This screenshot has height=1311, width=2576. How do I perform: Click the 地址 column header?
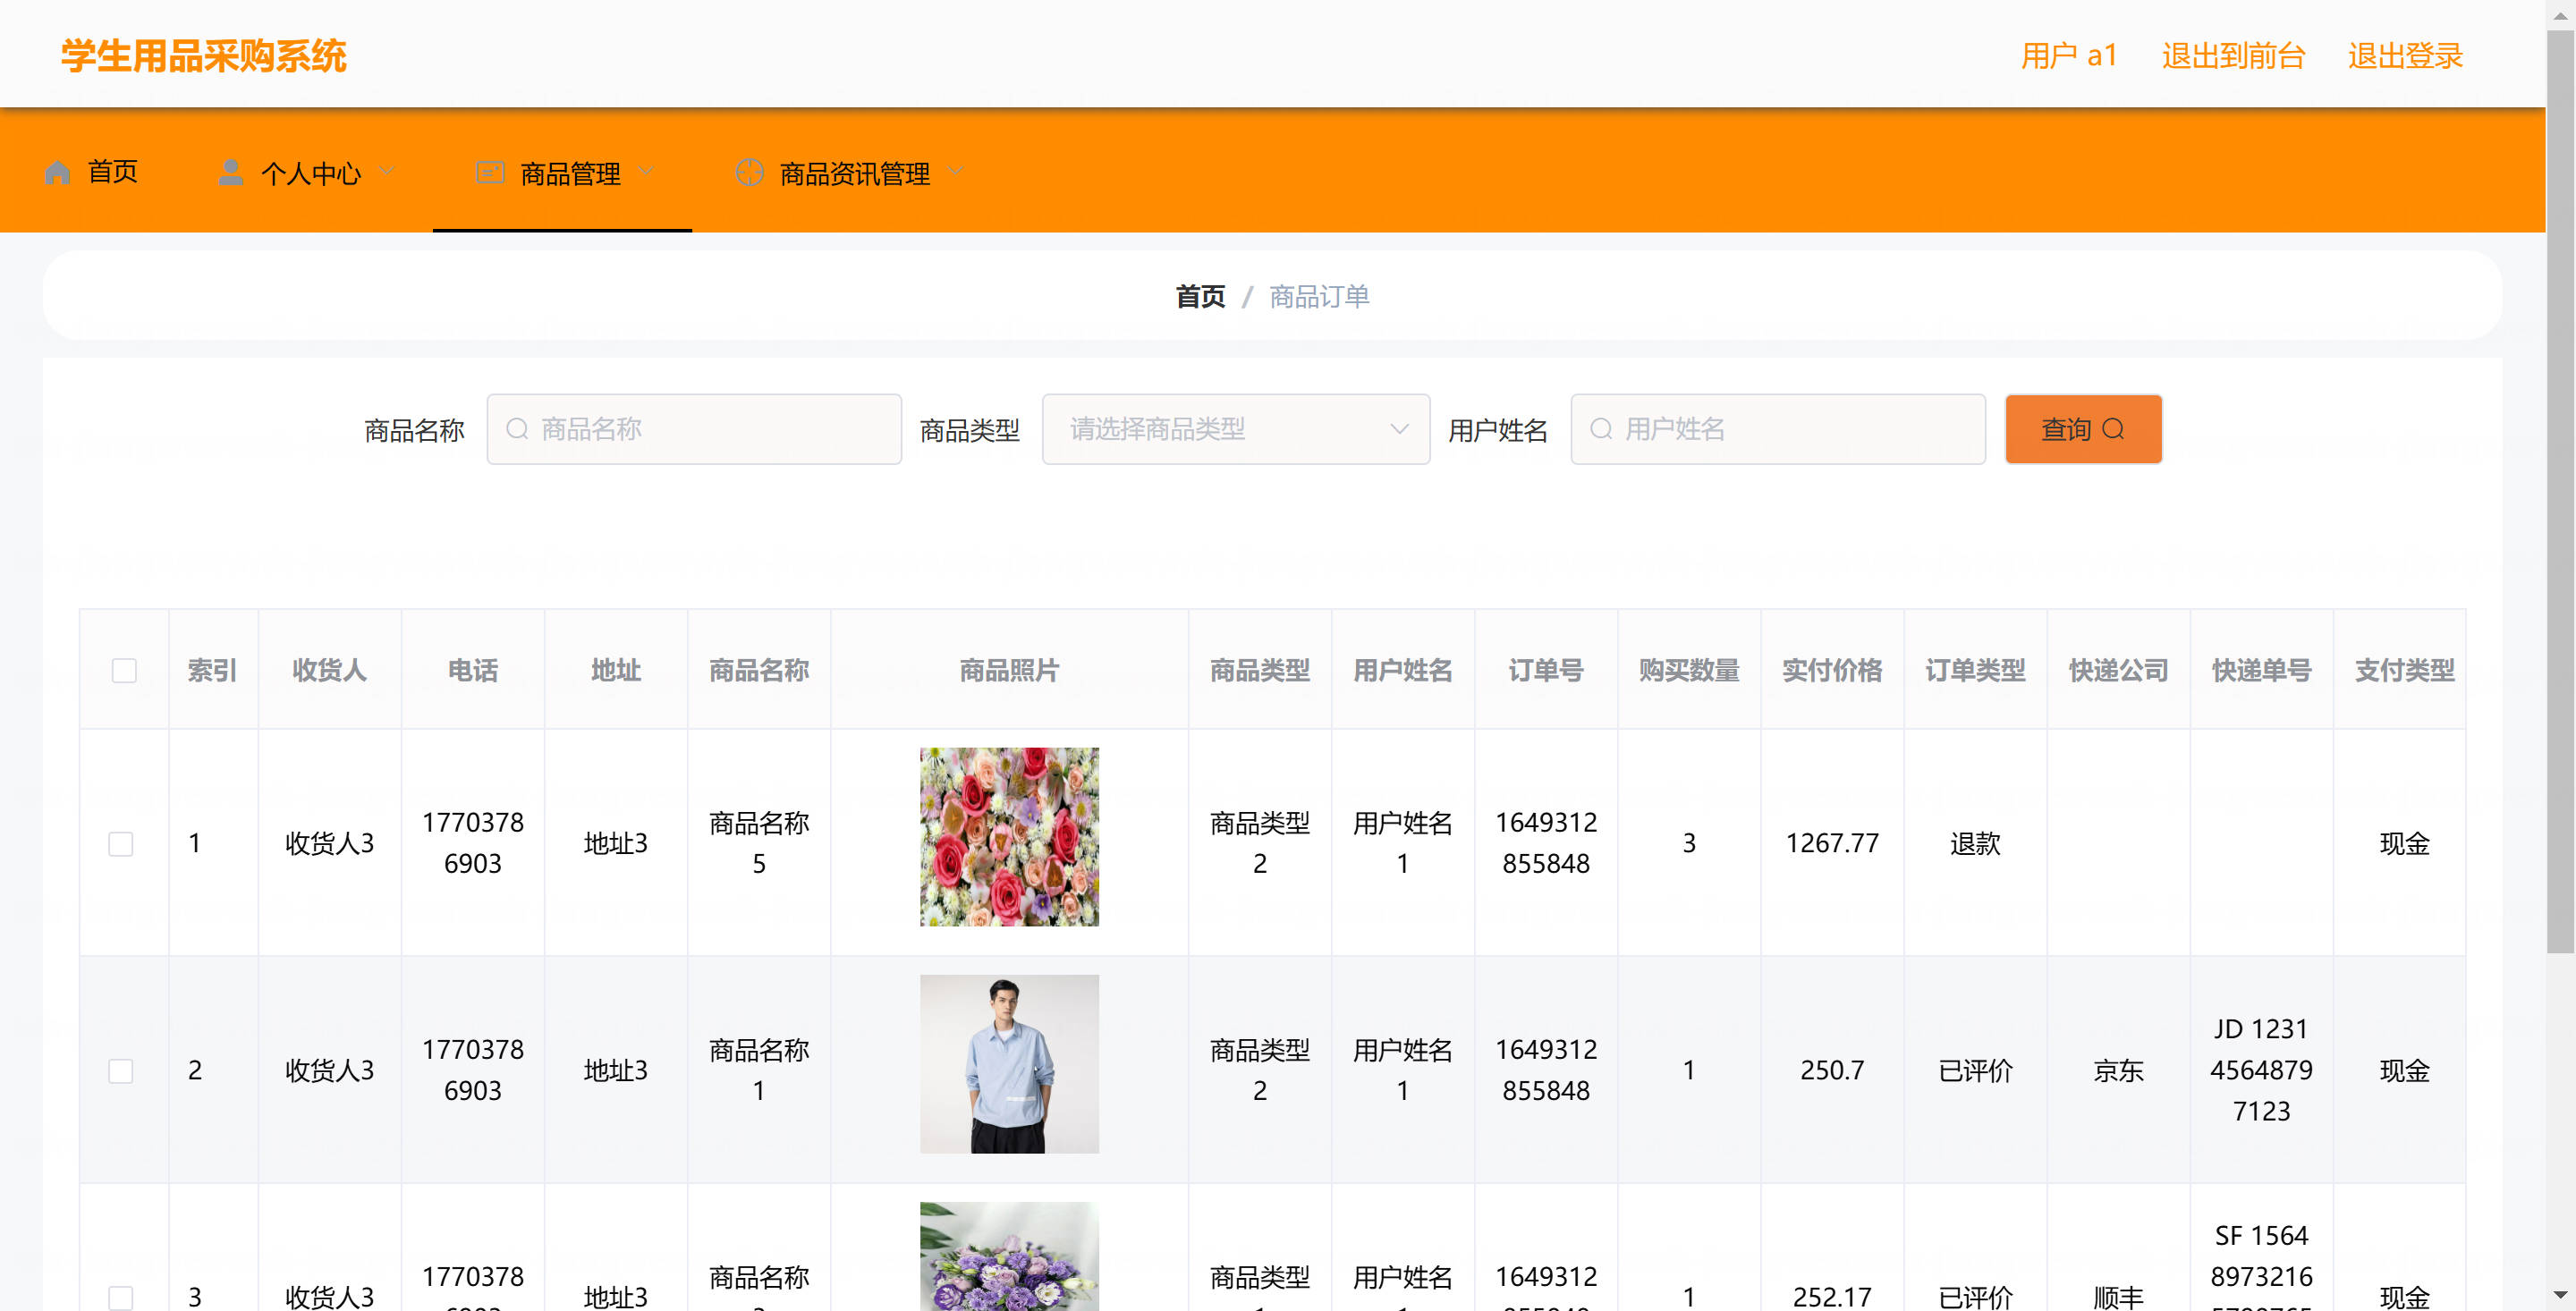tap(615, 670)
